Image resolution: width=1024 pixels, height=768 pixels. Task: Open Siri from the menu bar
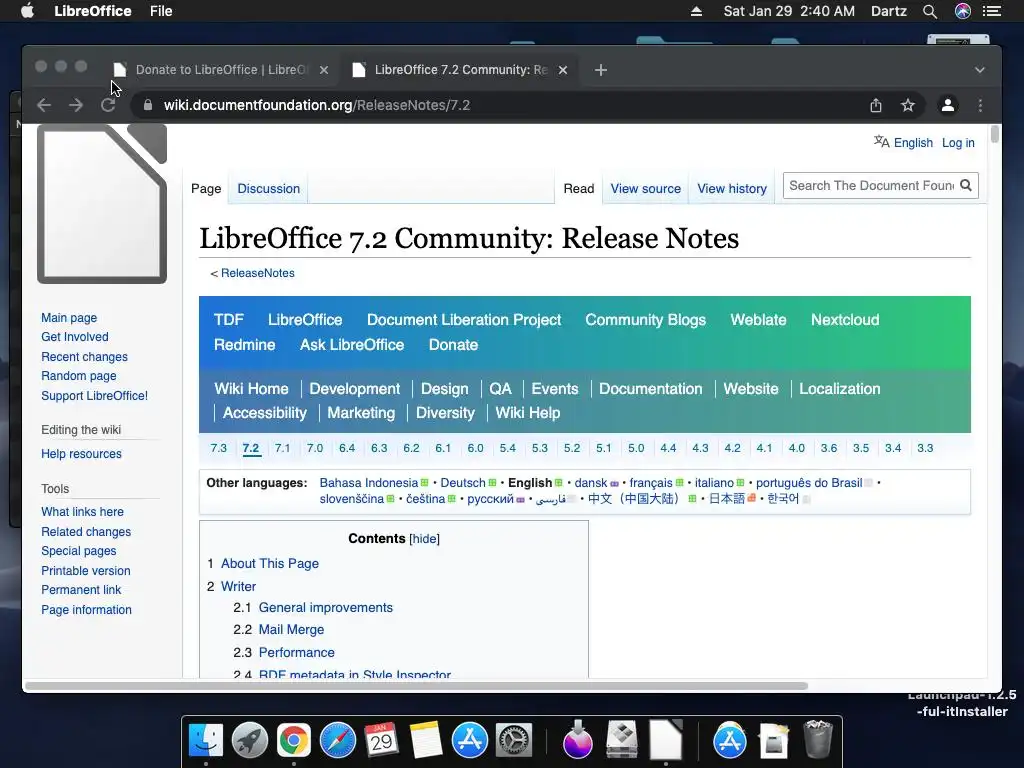[x=963, y=11]
